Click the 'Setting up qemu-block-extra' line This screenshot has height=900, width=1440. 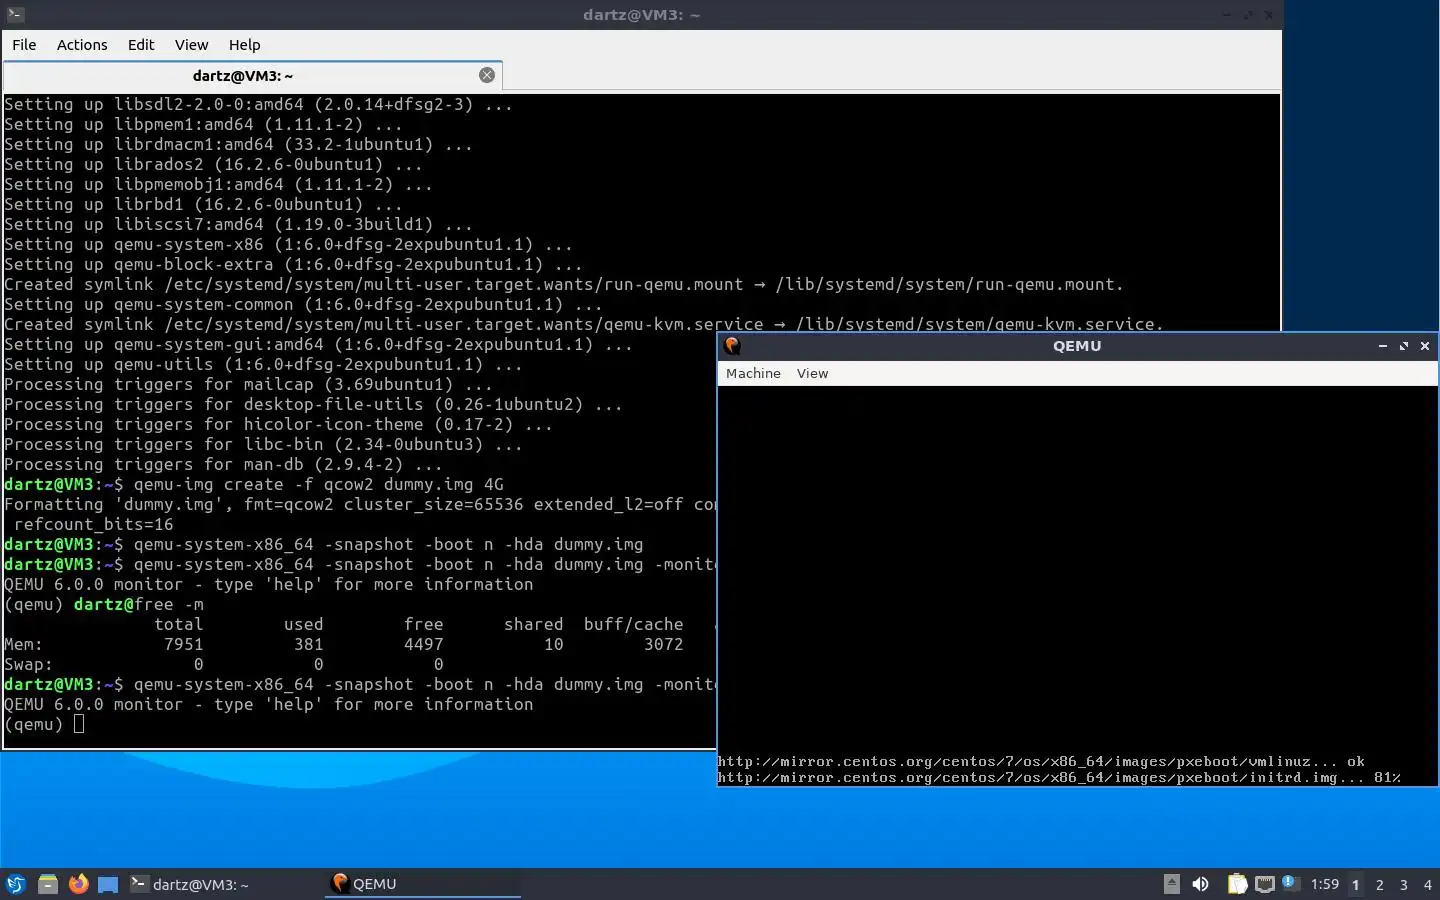click(293, 264)
